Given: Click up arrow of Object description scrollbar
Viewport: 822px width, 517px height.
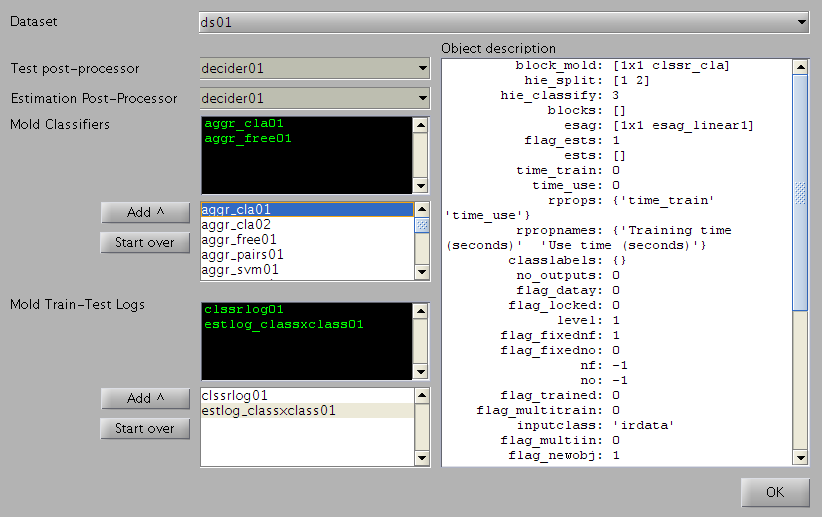Looking at the screenshot, I should (800, 67).
